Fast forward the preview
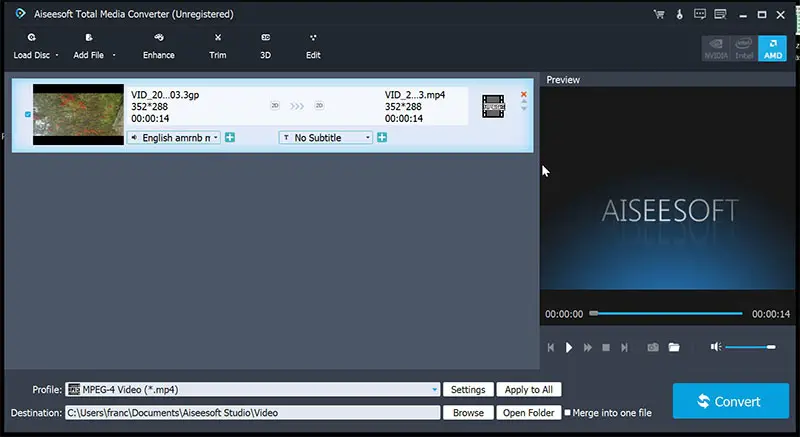The height and width of the screenshot is (437, 800). click(588, 347)
